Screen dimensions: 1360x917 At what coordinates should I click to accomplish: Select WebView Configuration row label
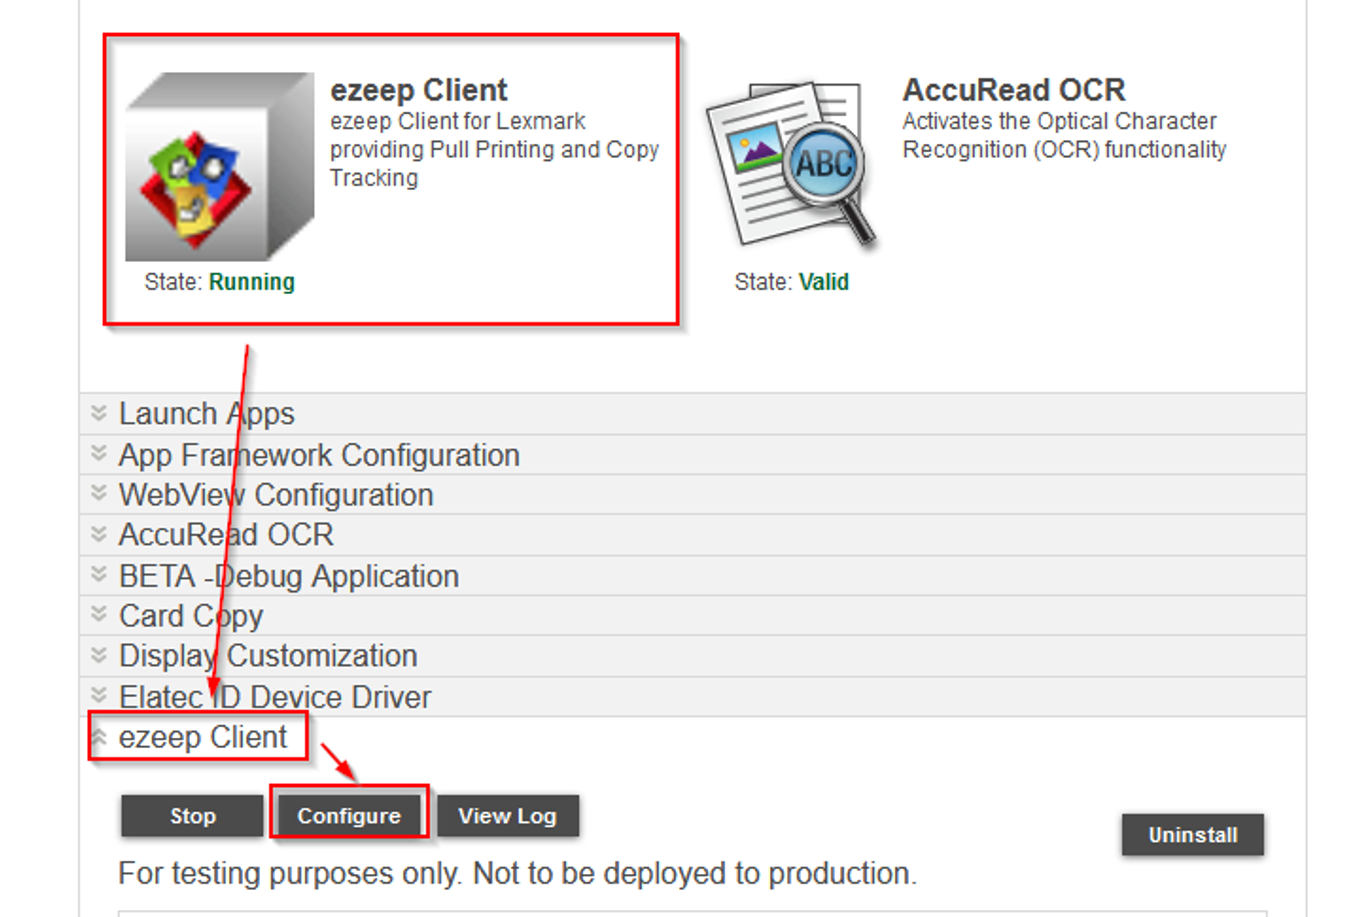tap(276, 495)
